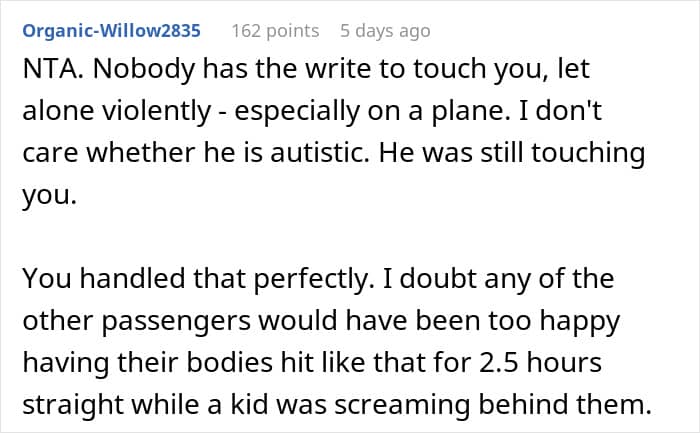Click the word 'autistic.' in the comment
Image resolution: width=700 pixels, height=433 pixels.
click(320, 153)
